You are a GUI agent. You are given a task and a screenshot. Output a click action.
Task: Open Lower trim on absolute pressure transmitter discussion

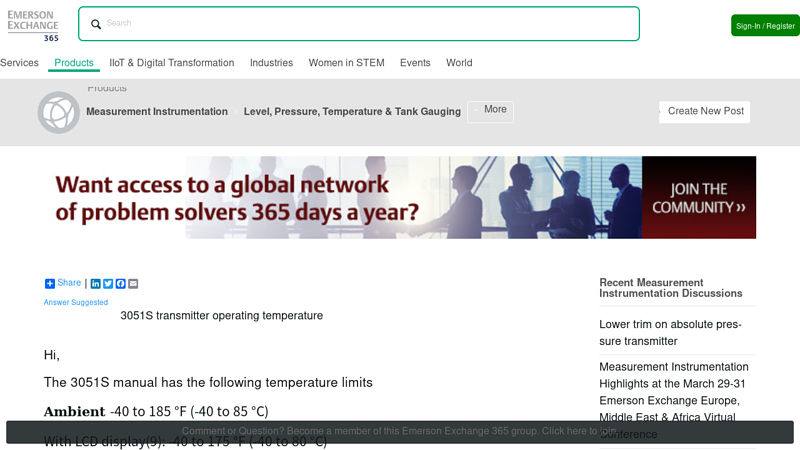click(x=670, y=333)
